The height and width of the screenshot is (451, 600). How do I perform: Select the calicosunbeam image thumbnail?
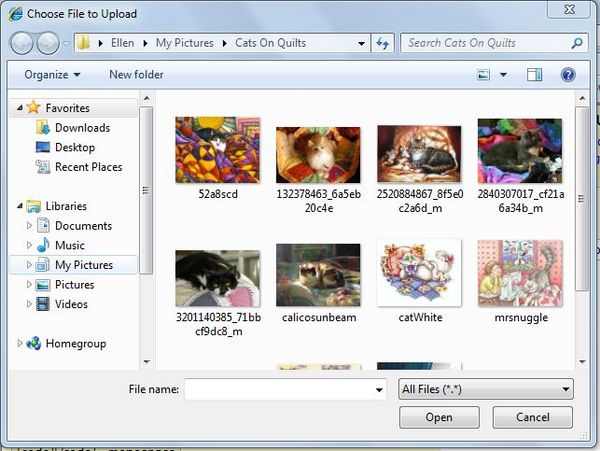point(318,275)
